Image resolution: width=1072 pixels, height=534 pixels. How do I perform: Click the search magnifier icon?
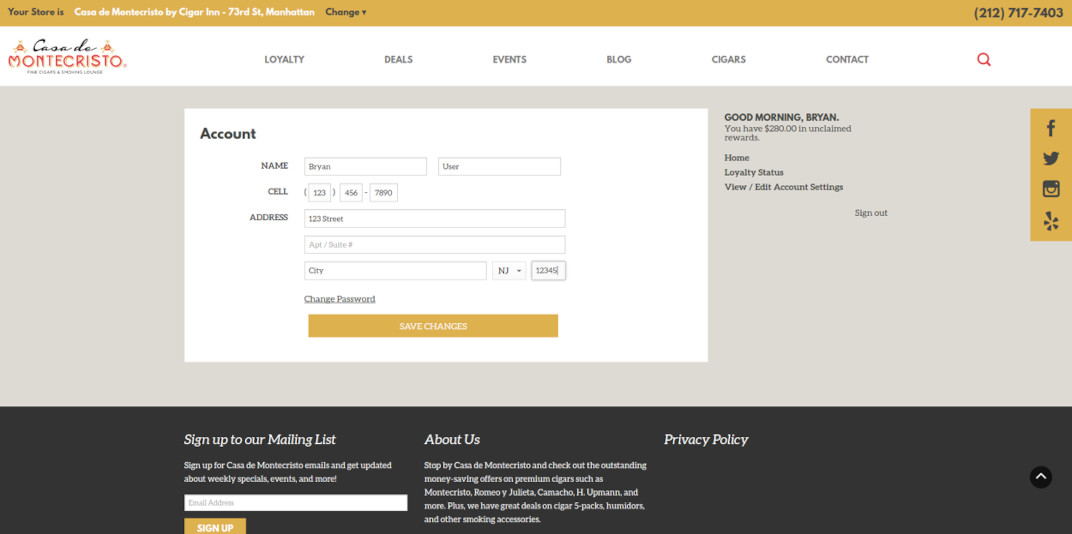click(x=984, y=59)
